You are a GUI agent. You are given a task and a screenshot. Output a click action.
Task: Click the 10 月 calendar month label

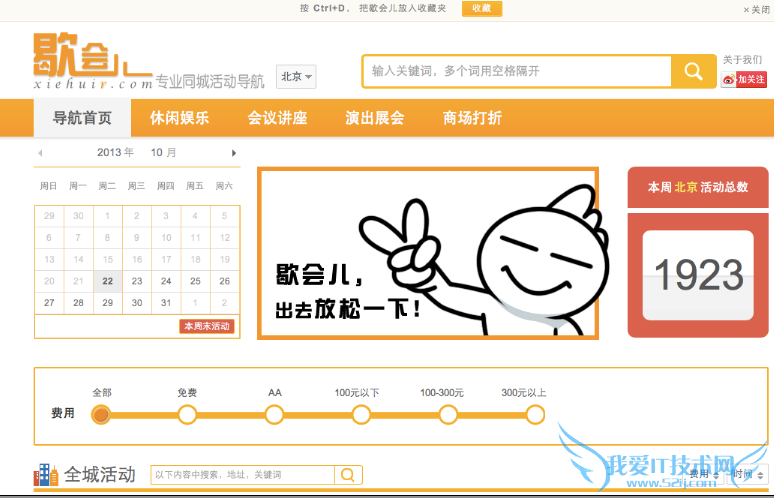click(x=163, y=153)
